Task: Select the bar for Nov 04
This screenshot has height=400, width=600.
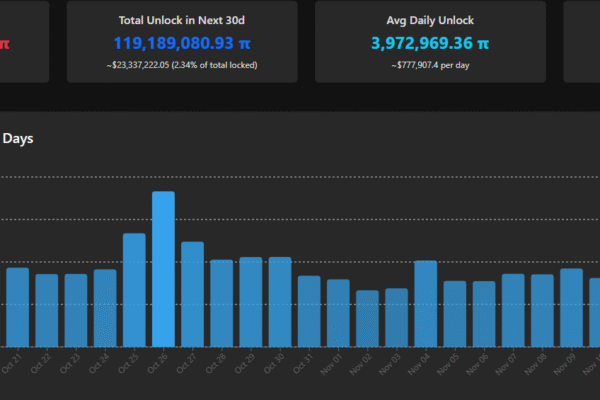Action: [425, 303]
